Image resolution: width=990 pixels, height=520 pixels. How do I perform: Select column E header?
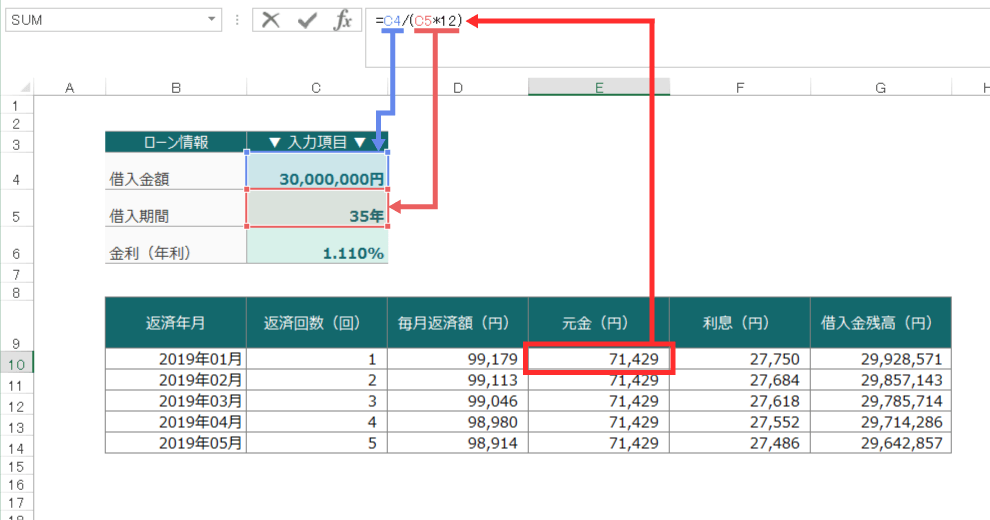[x=599, y=88]
